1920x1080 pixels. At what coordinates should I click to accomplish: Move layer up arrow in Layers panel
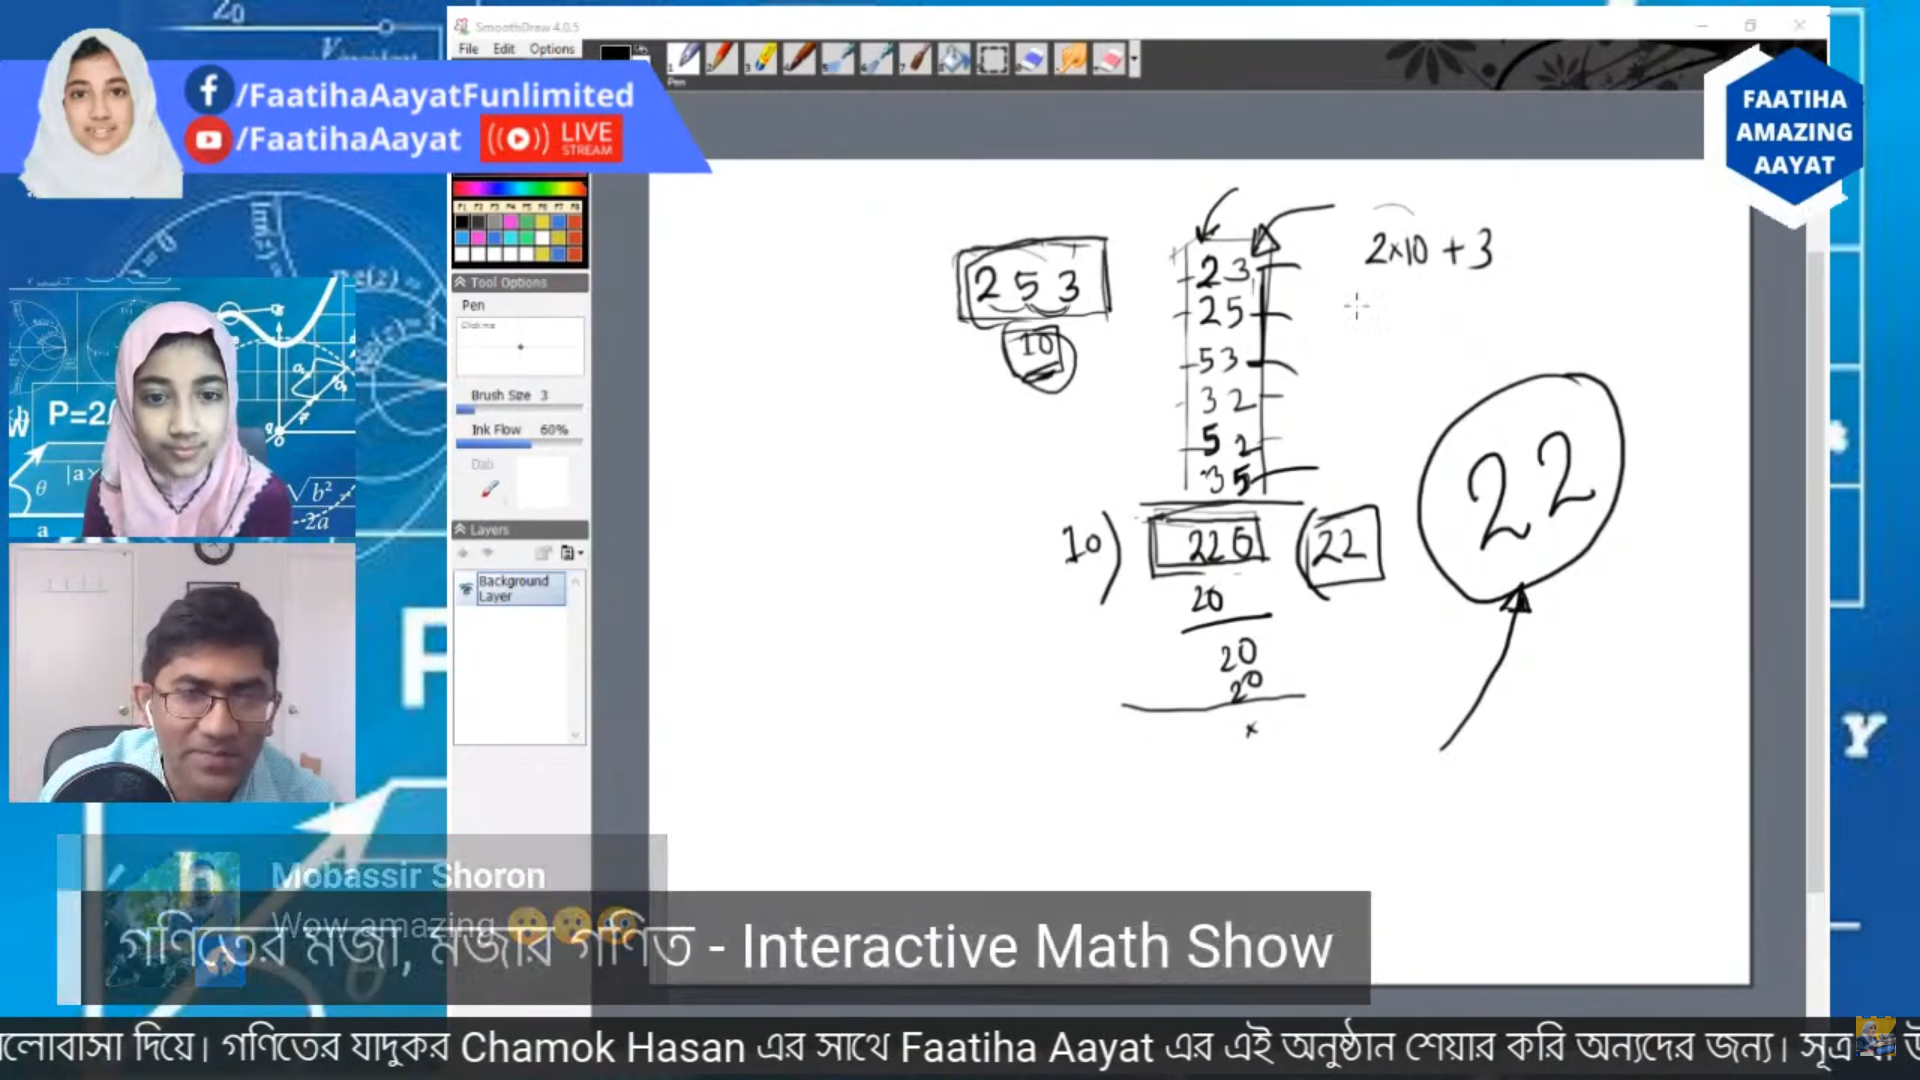(x=463, y=553)
